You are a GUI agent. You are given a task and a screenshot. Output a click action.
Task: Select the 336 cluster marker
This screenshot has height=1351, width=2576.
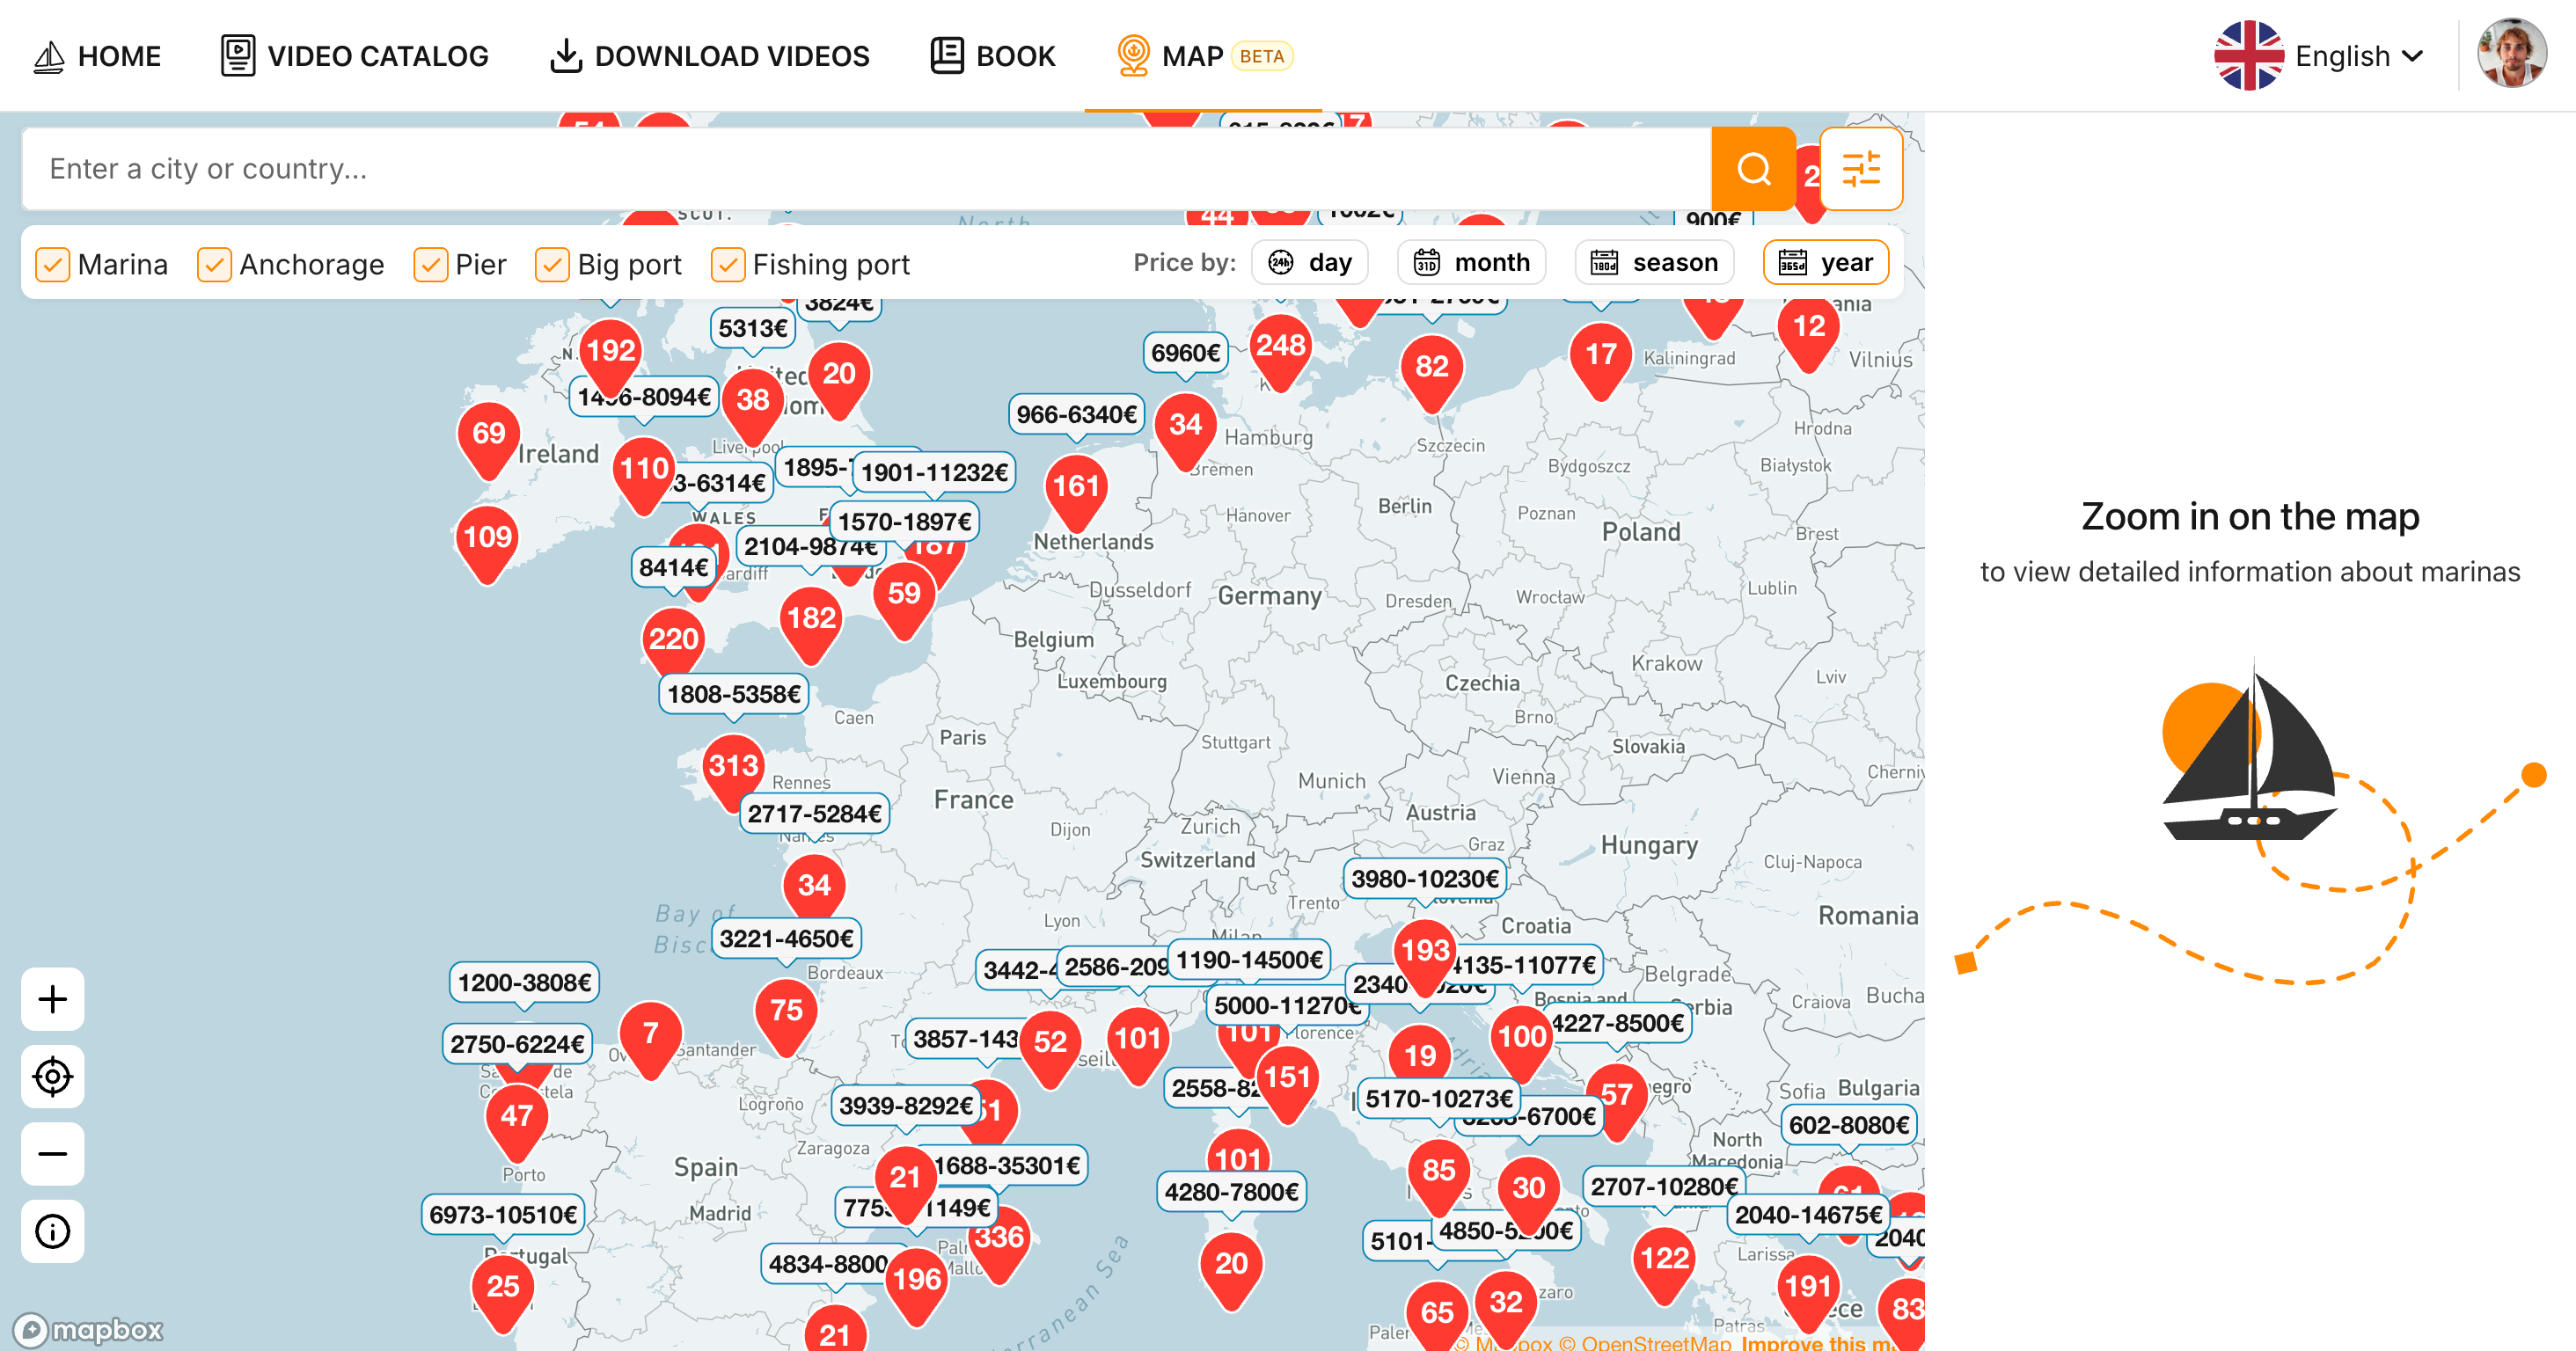pos(999,1244)
